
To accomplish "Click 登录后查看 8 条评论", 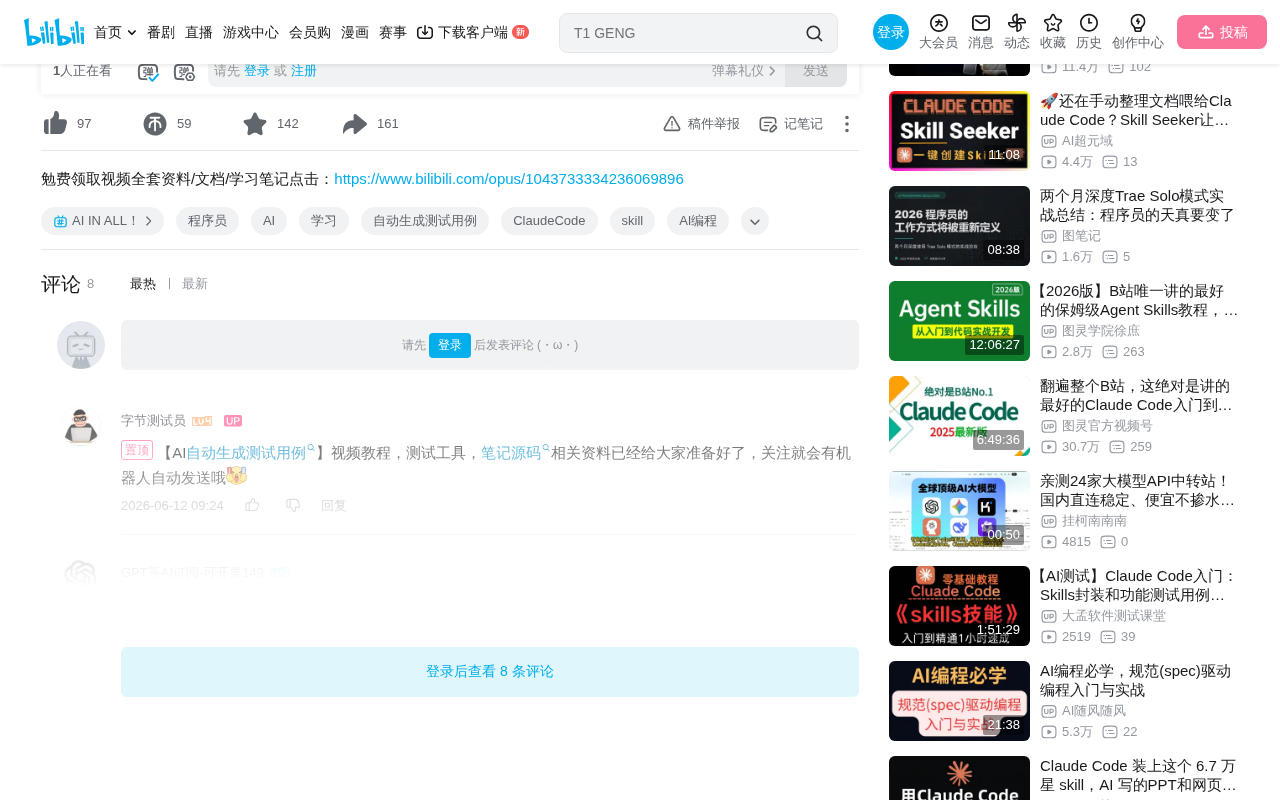I will 490,672.
